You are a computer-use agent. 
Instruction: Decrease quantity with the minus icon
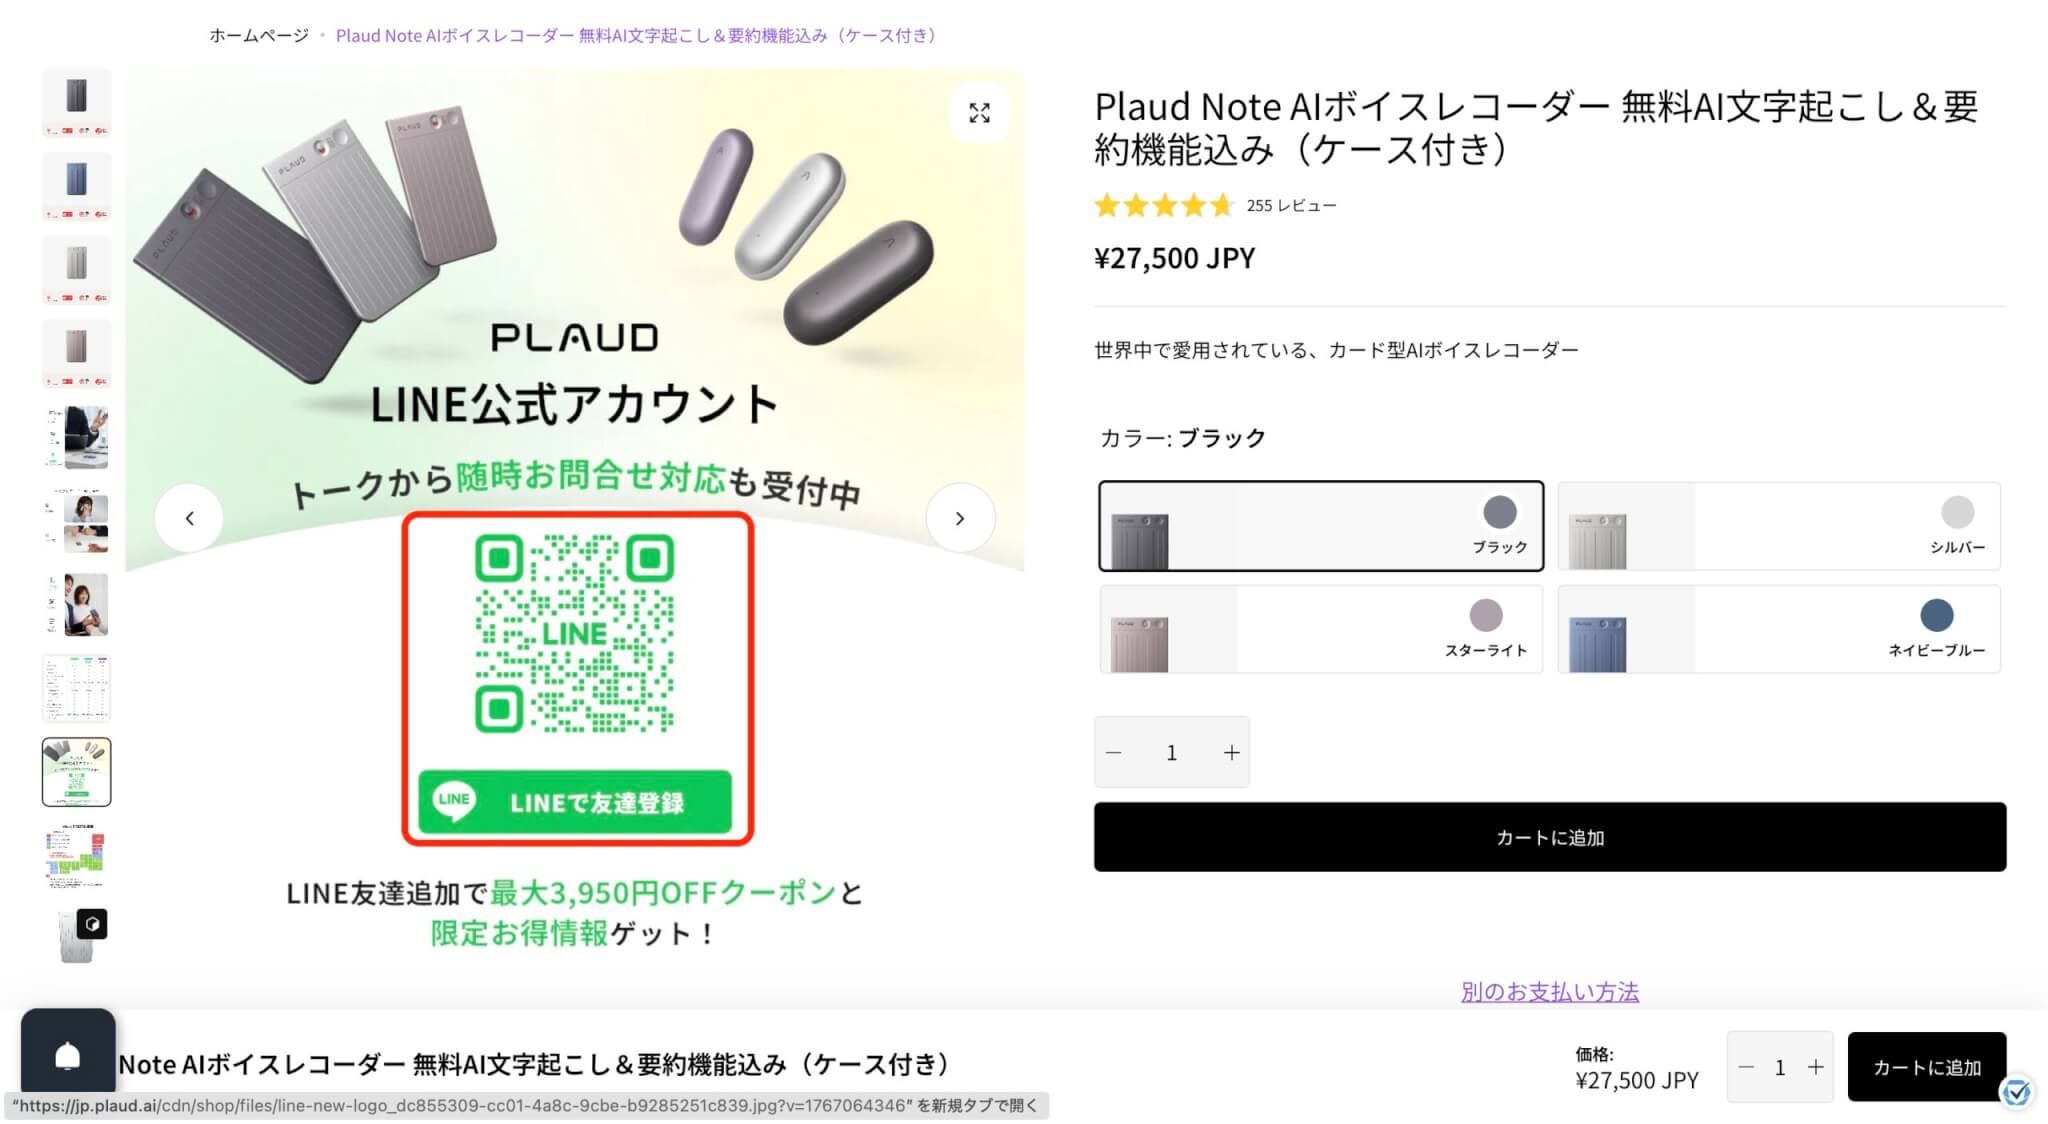point(1114,752)
